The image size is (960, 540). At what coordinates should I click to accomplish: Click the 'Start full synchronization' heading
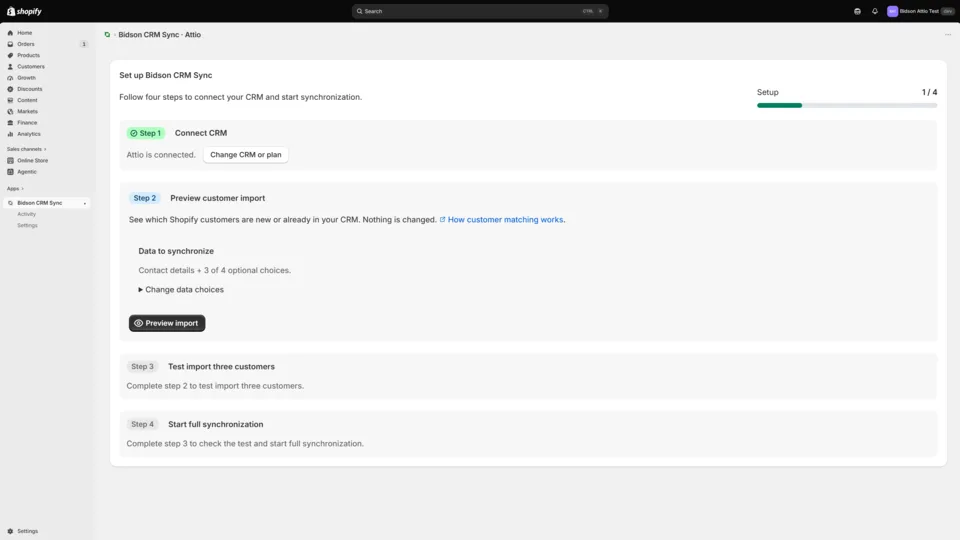(x=216, y=424)
